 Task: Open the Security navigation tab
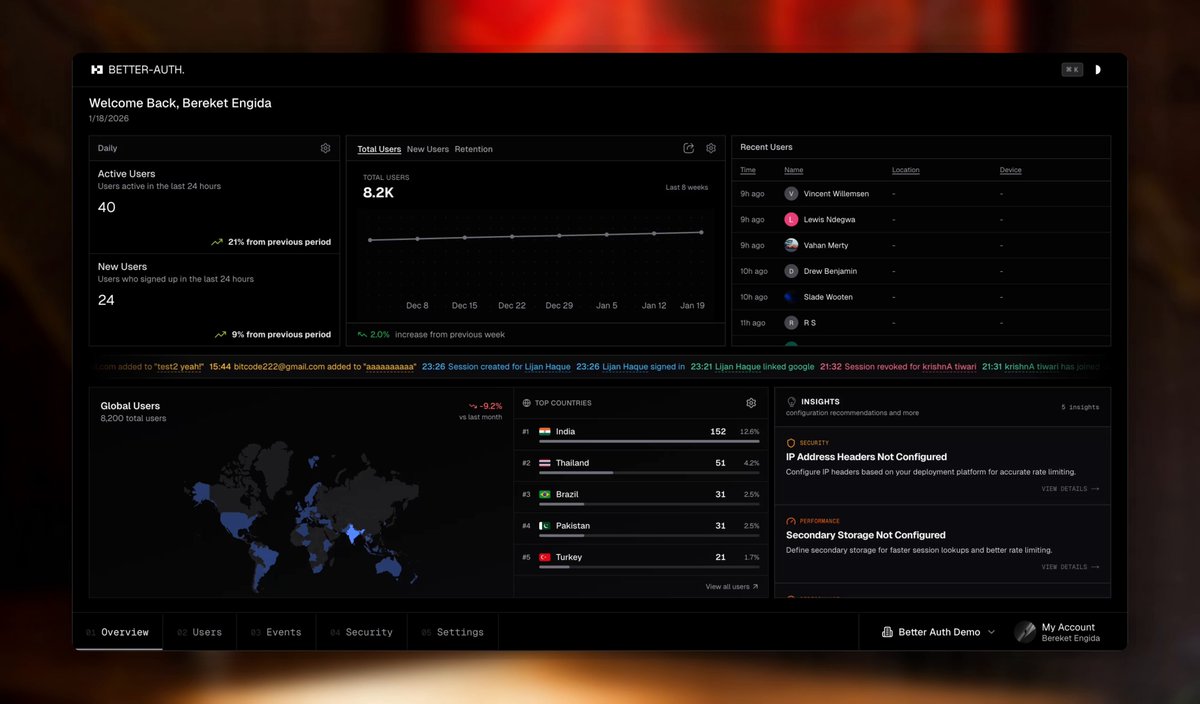[x=362, y=632]
